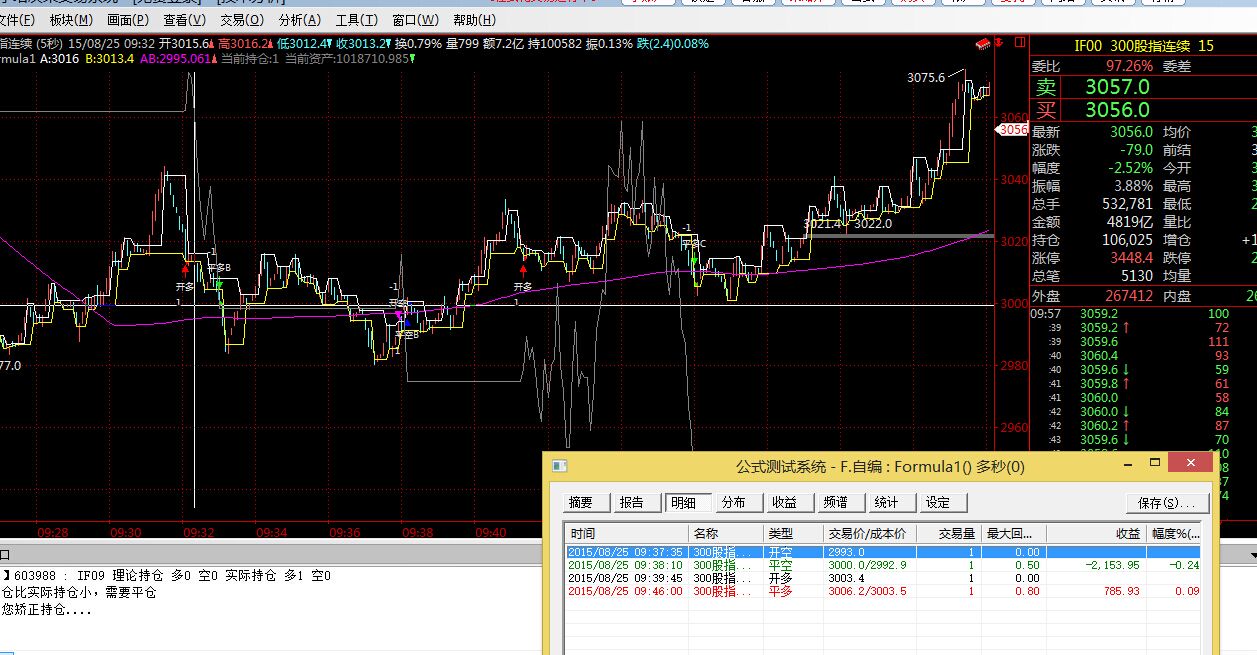Click the formula test dialog title-bar icon
The height and width of the screenshot is (655, 1257).
(560, 466)
